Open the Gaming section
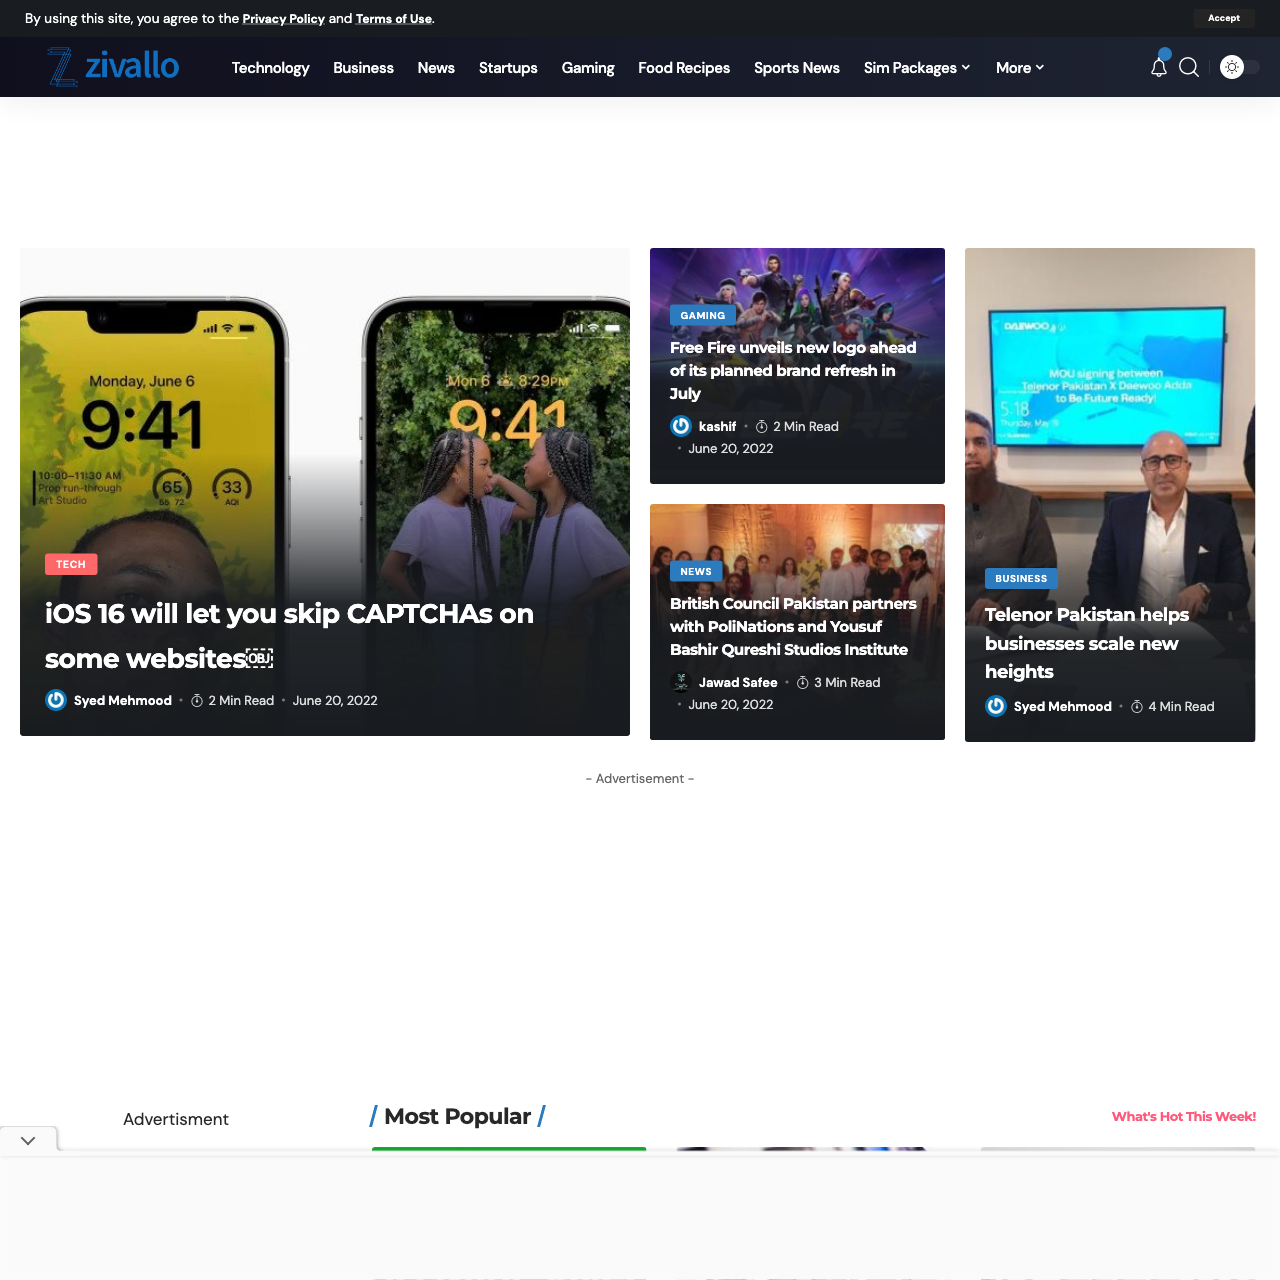 tap(588, 67)
